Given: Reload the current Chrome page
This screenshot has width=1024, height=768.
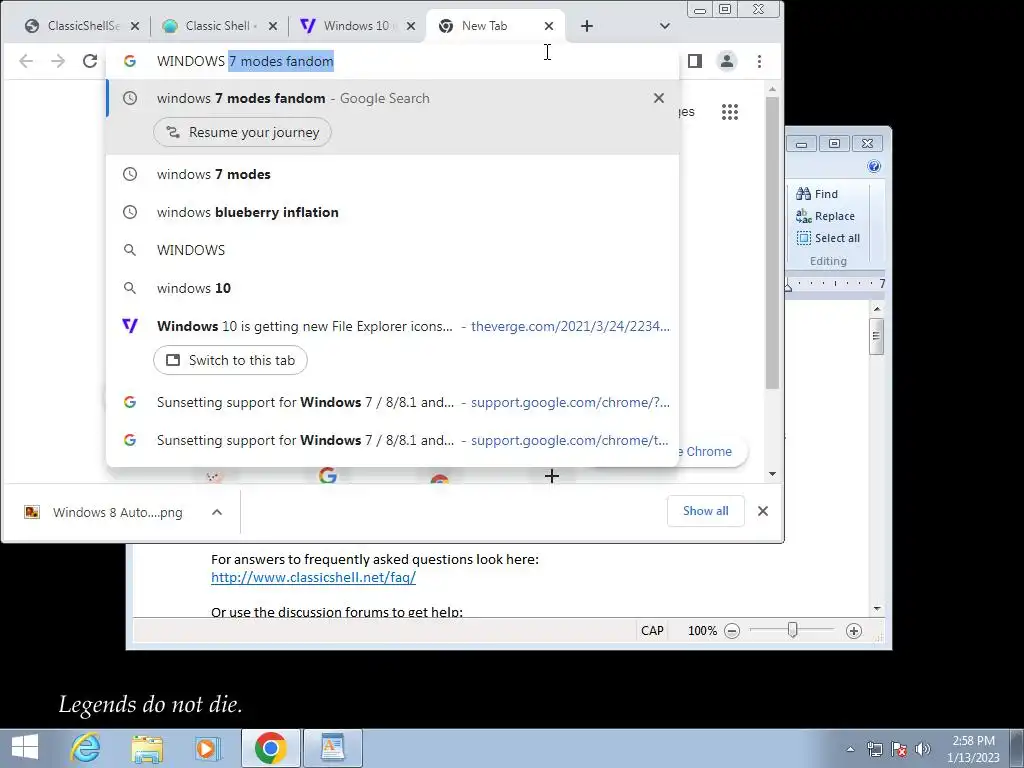Looking at the screenshot, I should click(90, 61).
